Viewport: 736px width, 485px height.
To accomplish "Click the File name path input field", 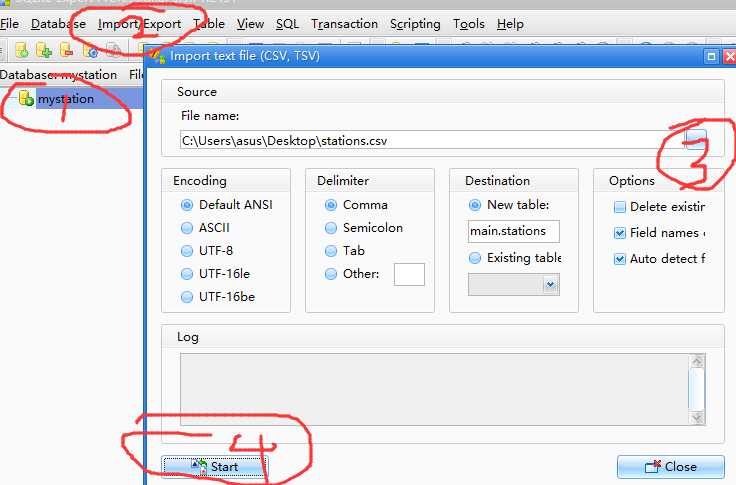I will (x=432, y=140).
